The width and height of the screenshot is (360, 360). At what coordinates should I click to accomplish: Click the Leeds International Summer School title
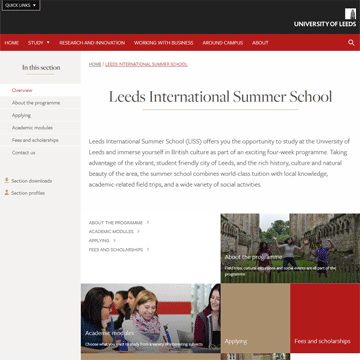point(220,97)
